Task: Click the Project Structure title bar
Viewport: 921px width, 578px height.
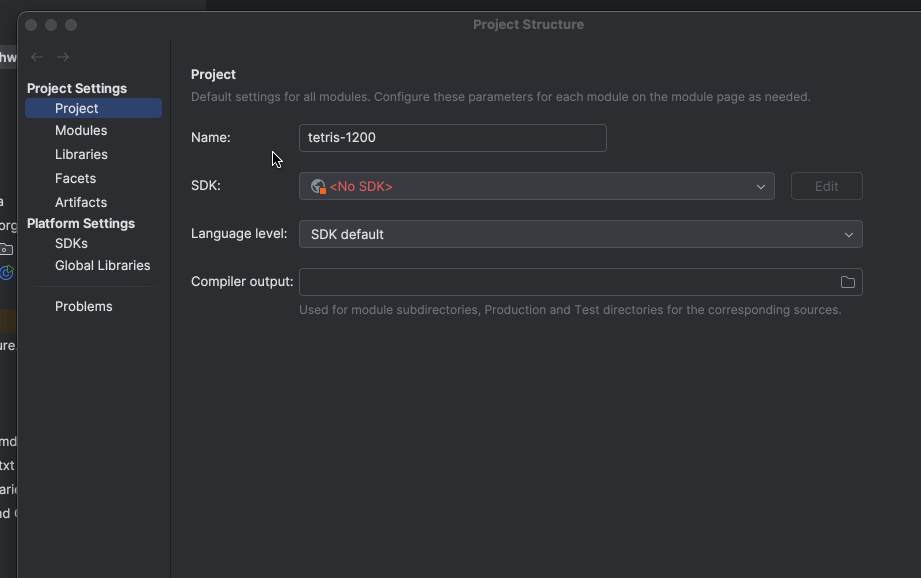Action: click(528, 24)
